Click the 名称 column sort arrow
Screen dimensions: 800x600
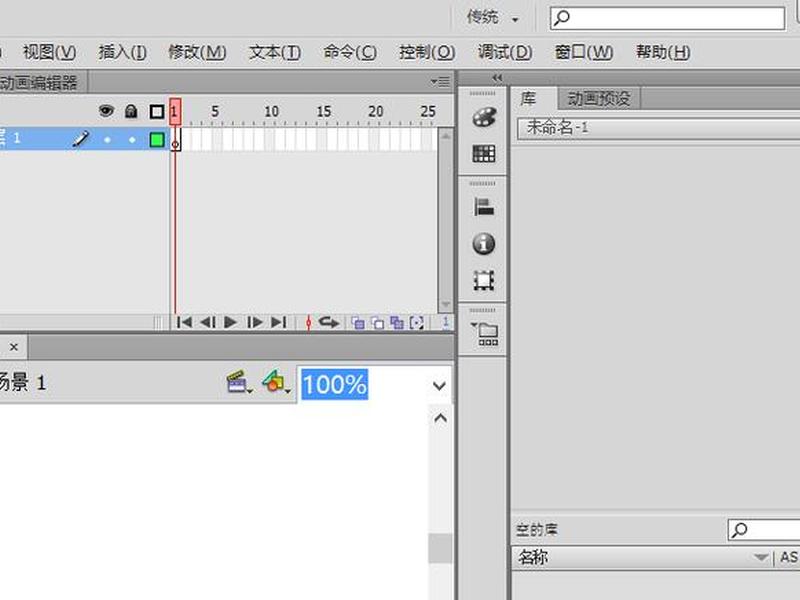(761, 557)
